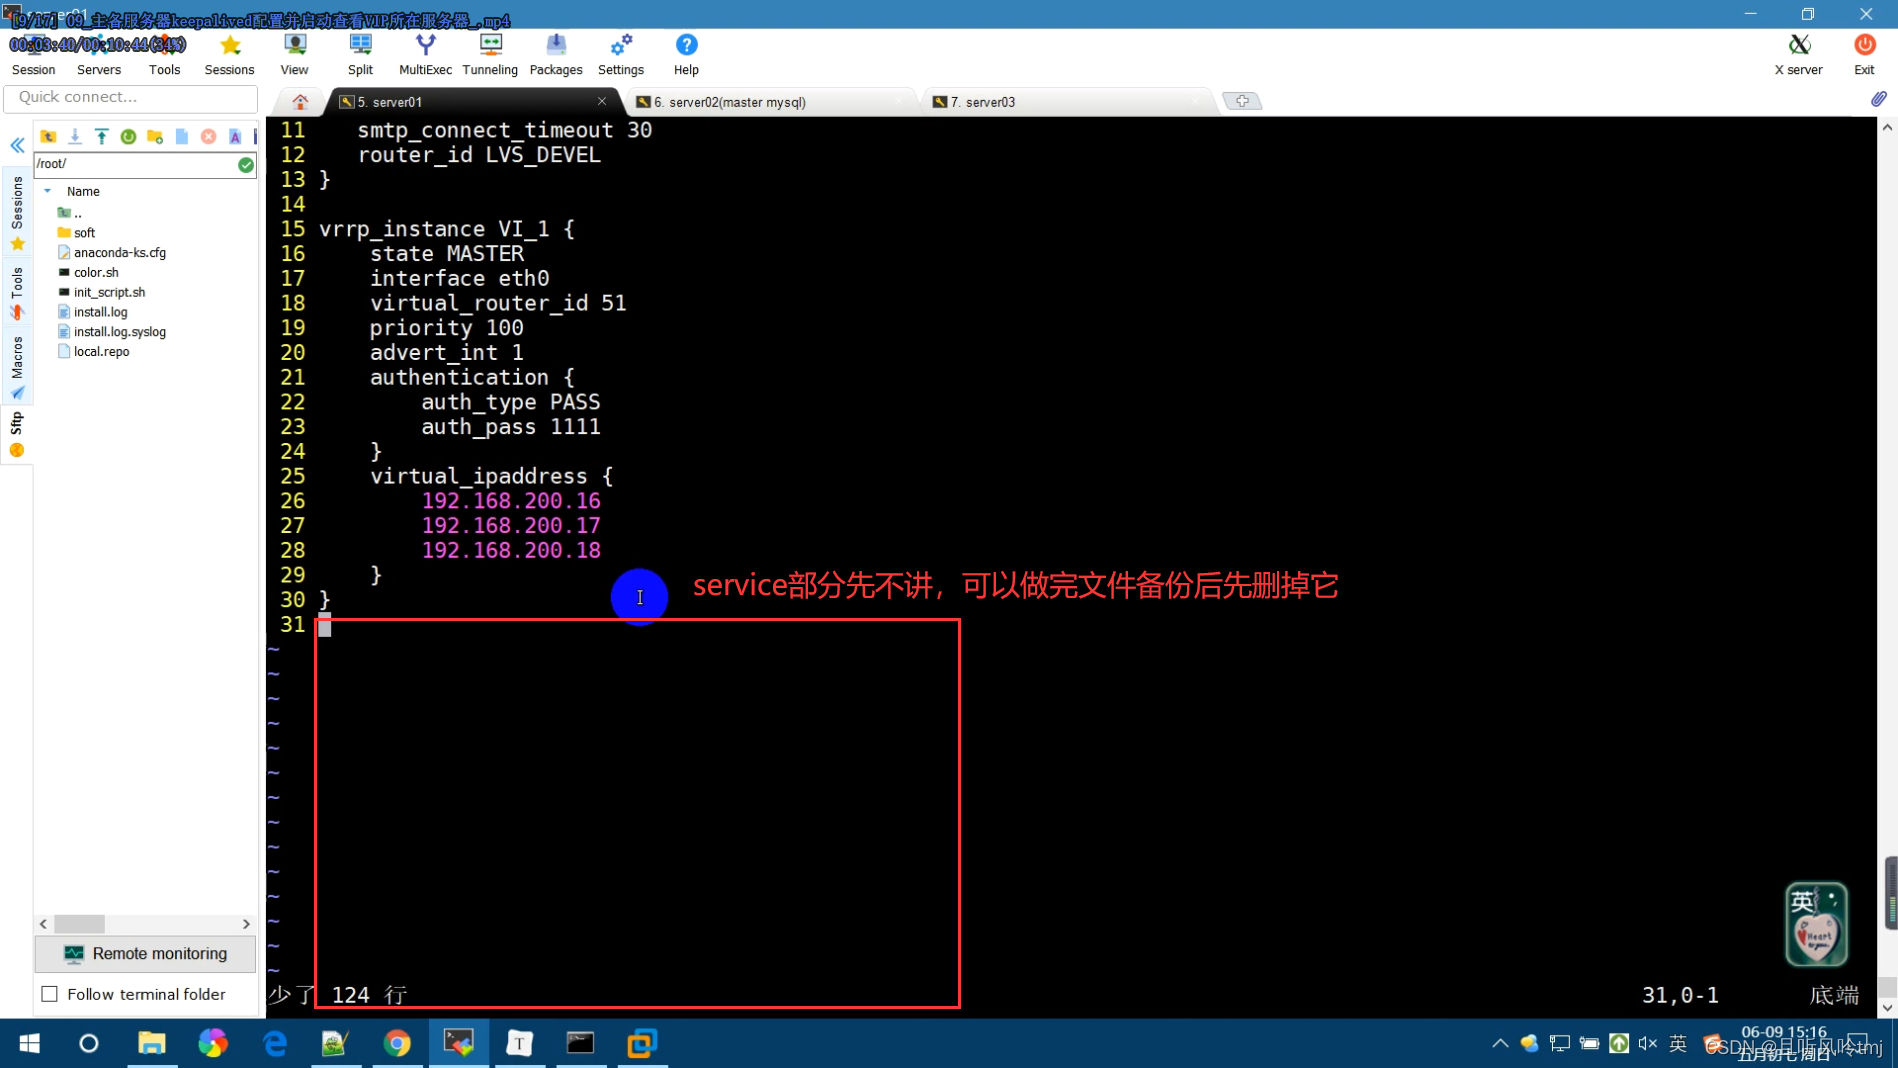The height and width of the screenshot is (1068, 1898).
Task: Select install.log.syslog file
Action: coord(119,332)
